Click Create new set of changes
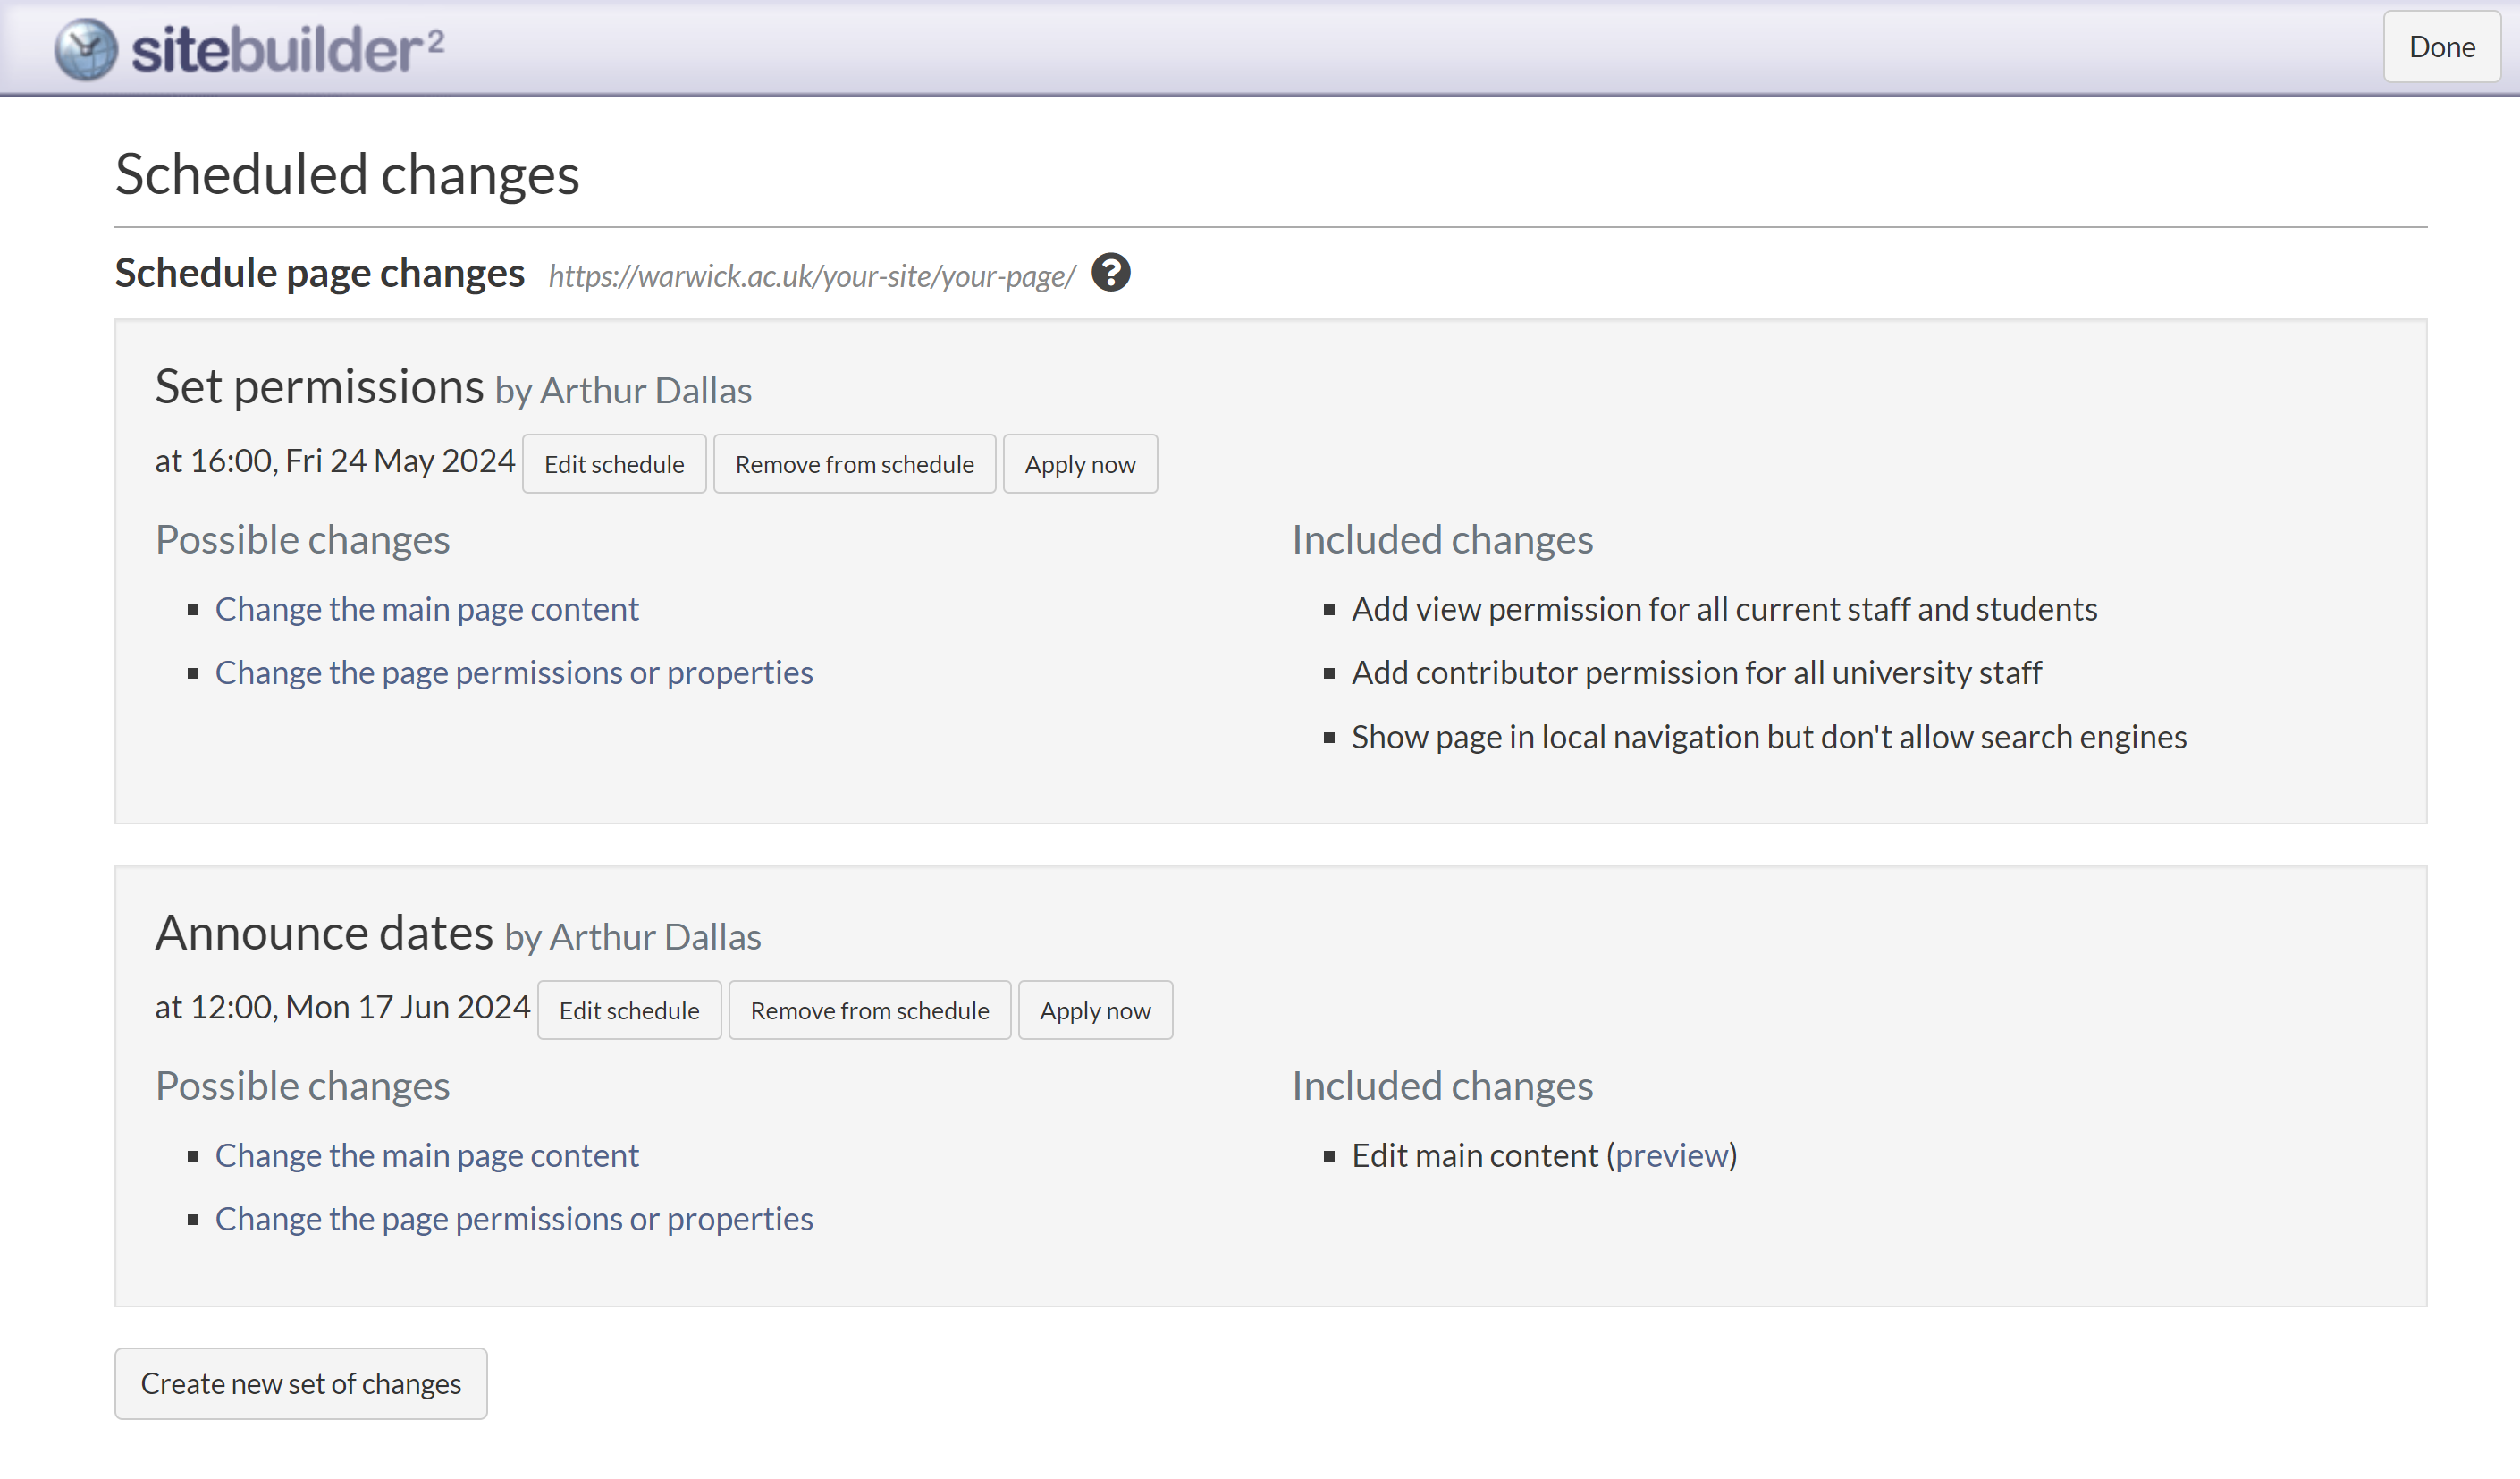Image resolution: width=2520 pixels, height=1479 pixels. [x=300, y=1383]
